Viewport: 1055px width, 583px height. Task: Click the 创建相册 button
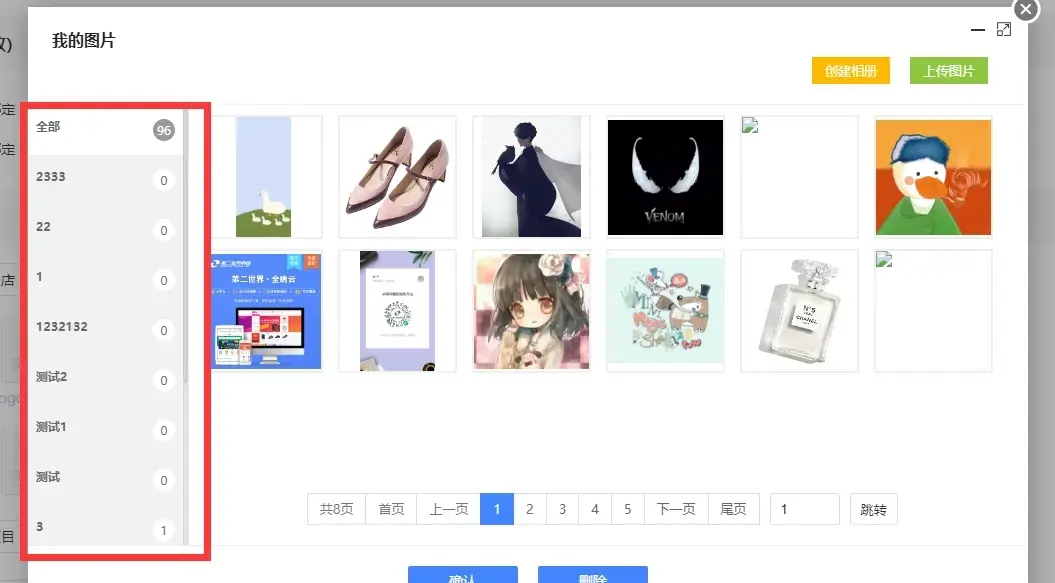(850, 71)
